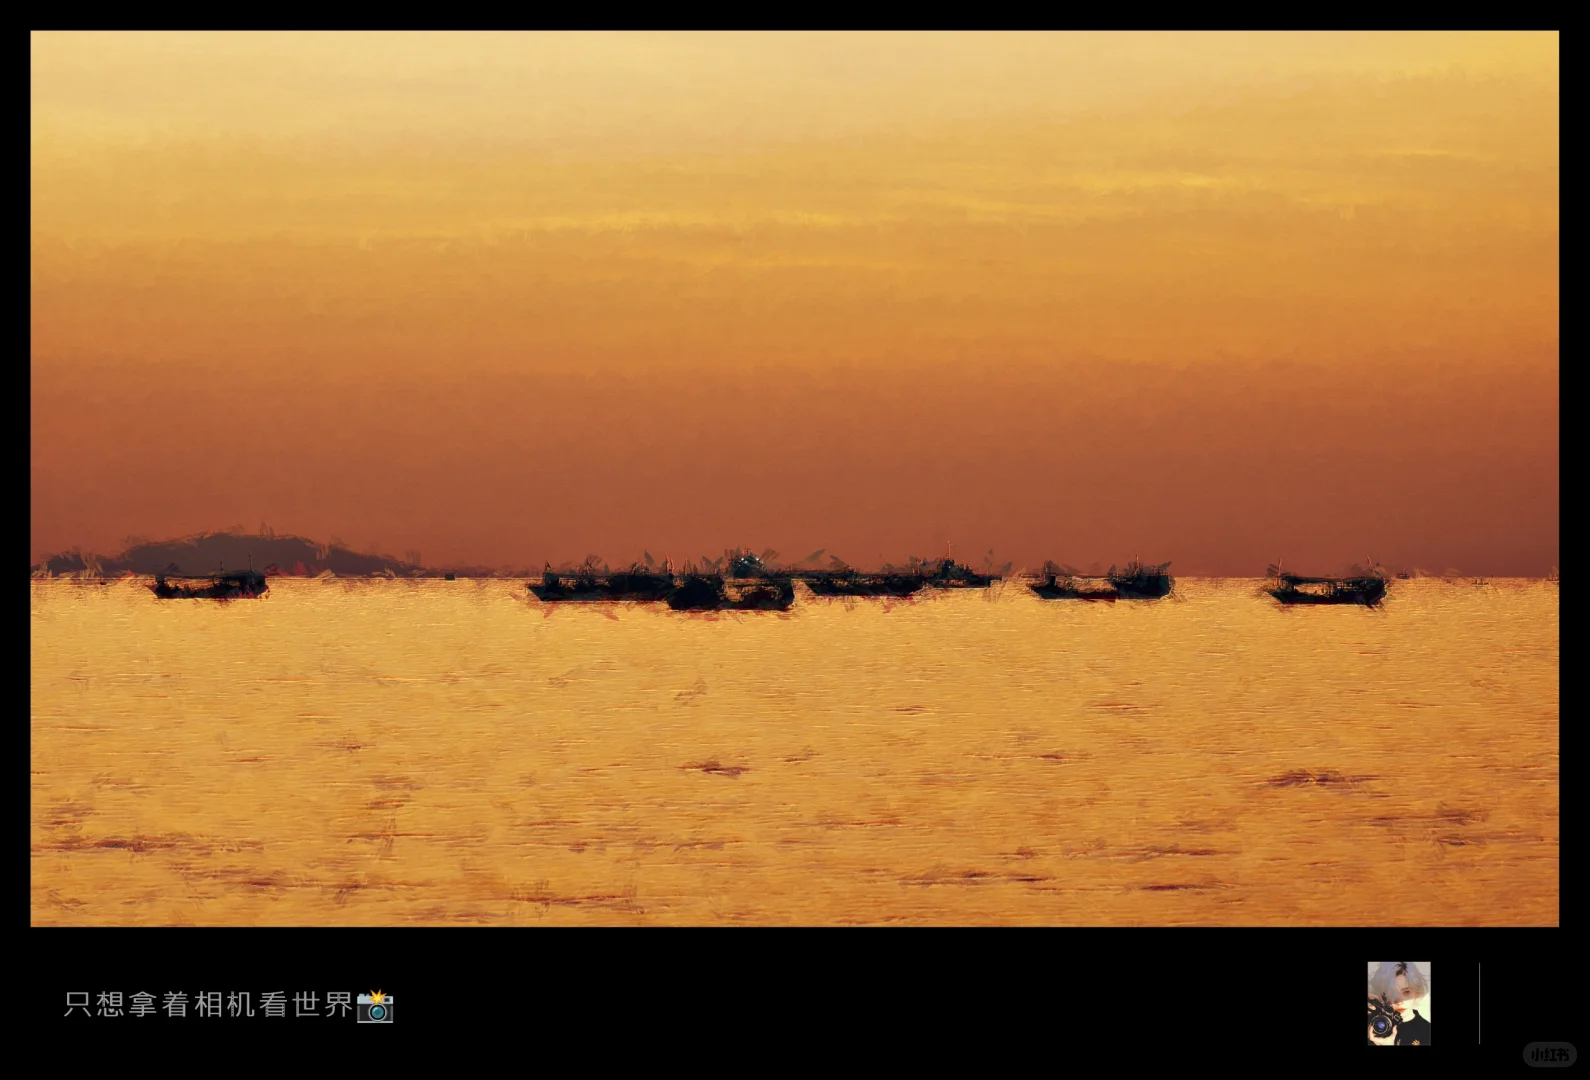This screenshot has height=1080, width=1590.
Task: Click the camera emoji after the caption
Action: tap(375, 1005)
